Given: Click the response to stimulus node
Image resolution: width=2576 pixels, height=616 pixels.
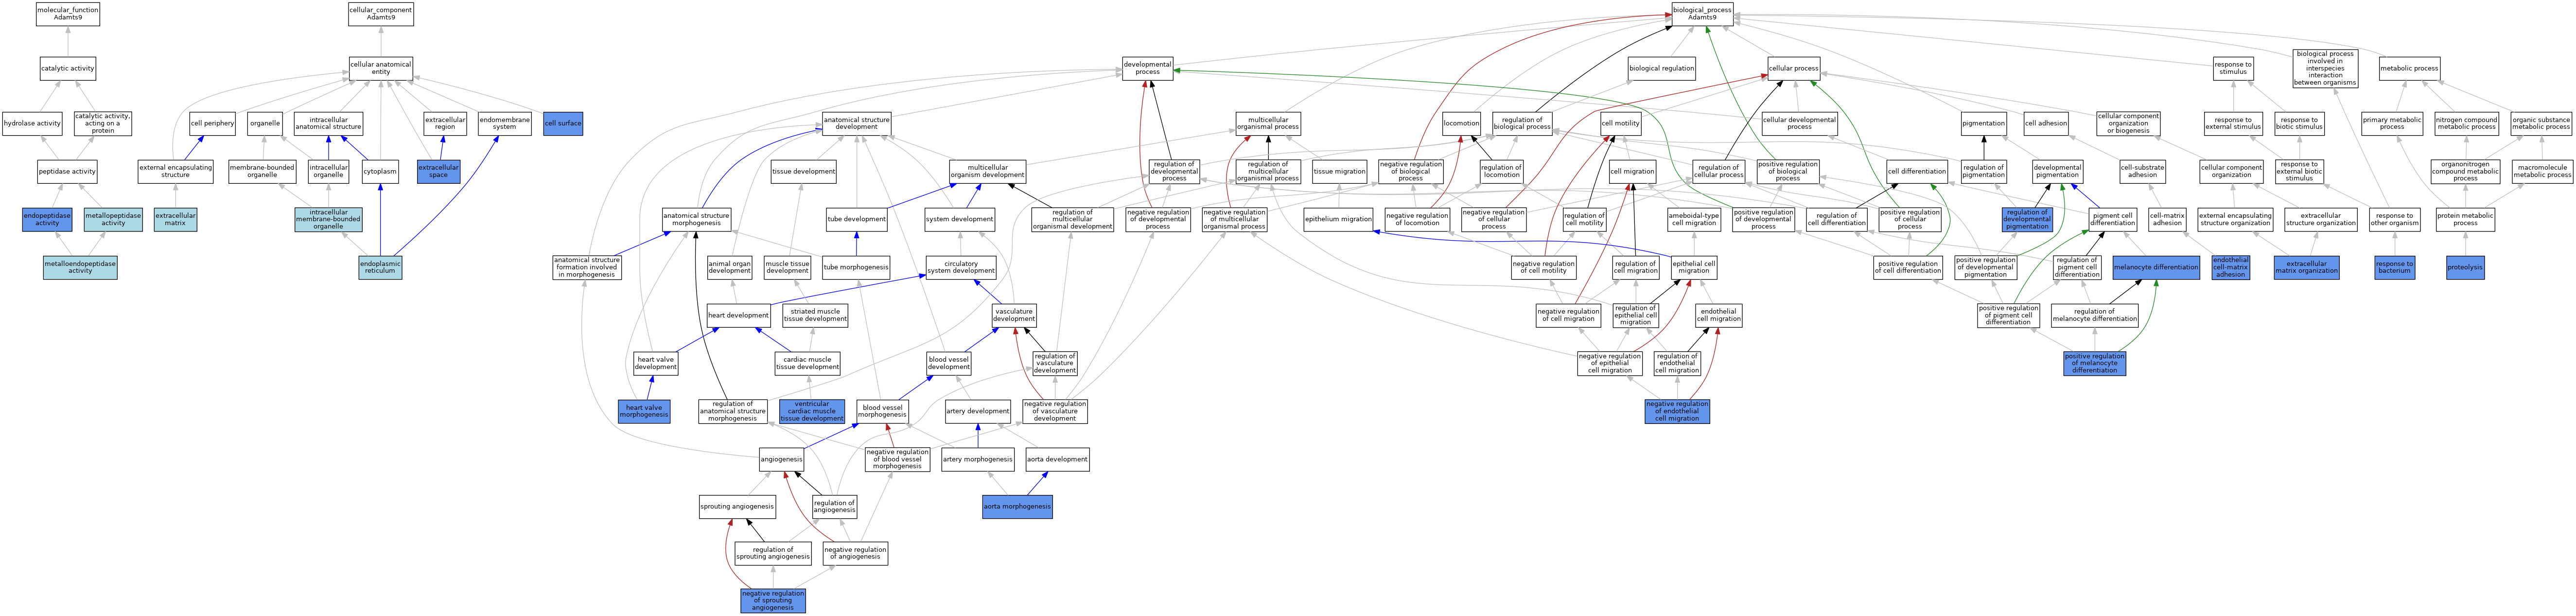Looking at the screenshot, I should tap(2233, 69).
